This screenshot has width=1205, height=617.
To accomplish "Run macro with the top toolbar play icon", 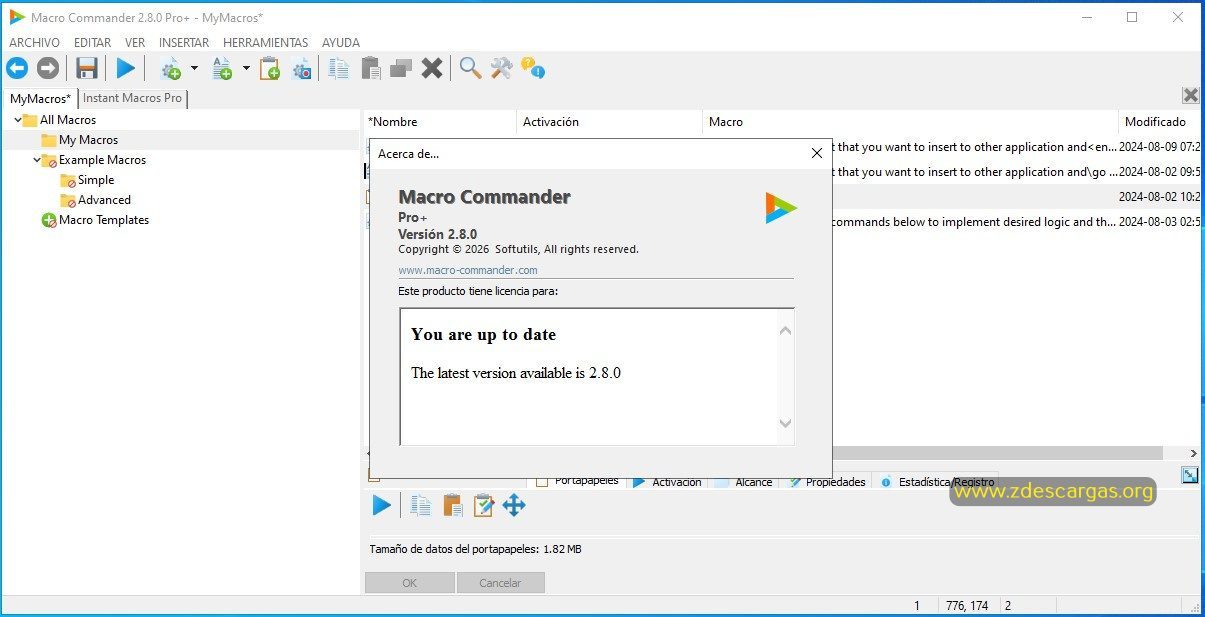I will pos(125,68).
